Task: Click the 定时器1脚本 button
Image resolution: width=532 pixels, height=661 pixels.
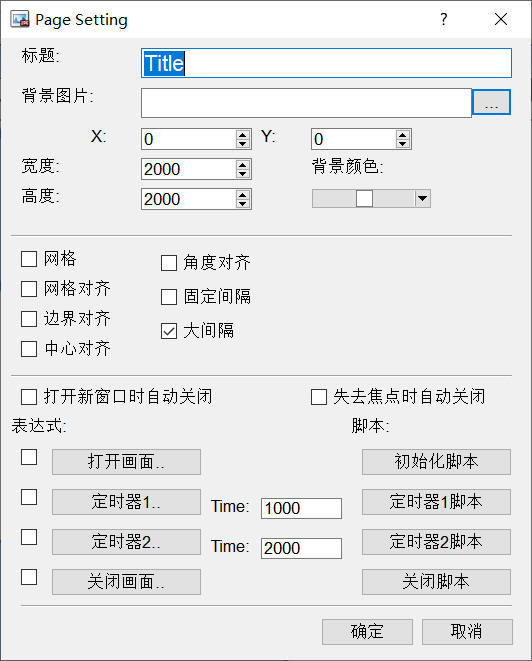Action: [x=436, y=502]
